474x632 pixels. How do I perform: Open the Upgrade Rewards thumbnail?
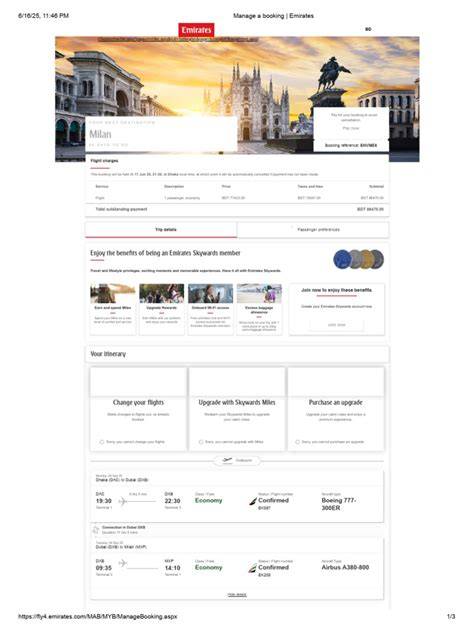pos(162,293)
